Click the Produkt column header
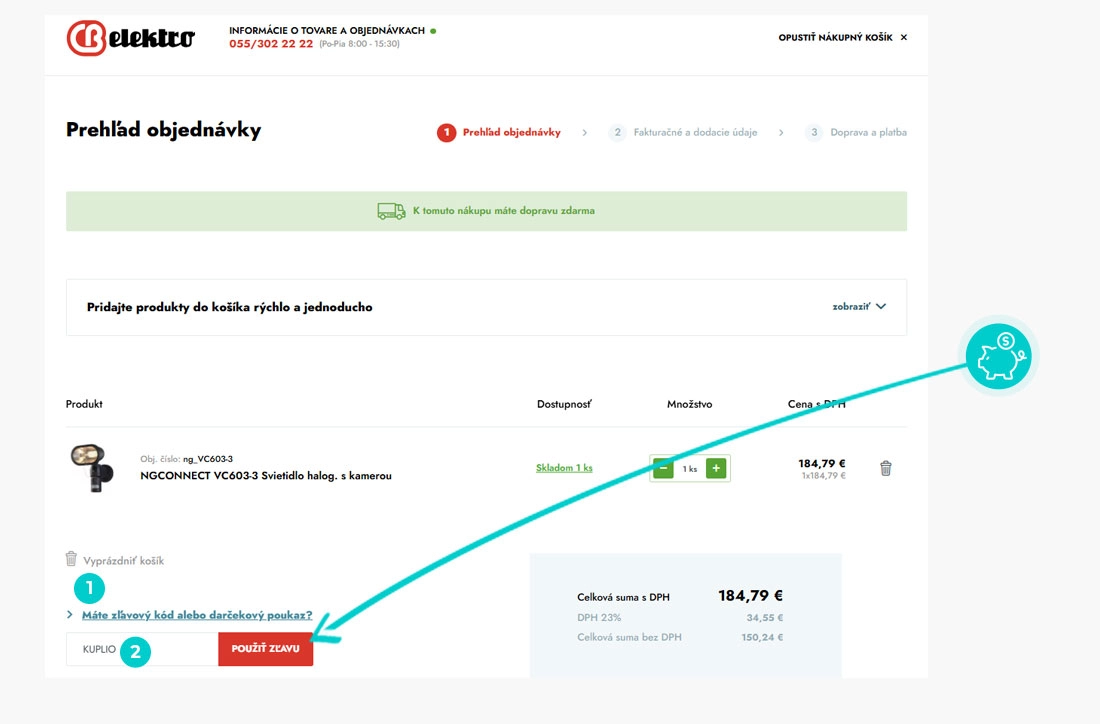The image size is (1100, 724). [x=84, y=404]
